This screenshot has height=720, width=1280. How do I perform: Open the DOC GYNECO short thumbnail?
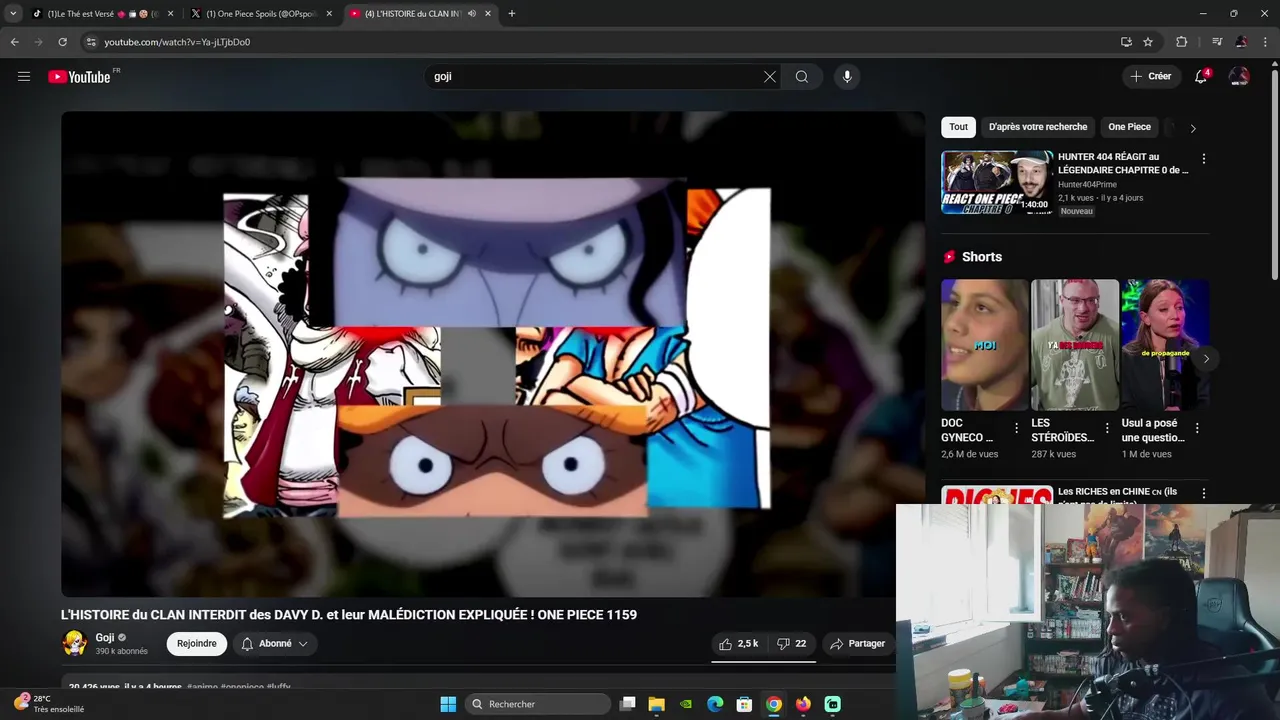984,345
